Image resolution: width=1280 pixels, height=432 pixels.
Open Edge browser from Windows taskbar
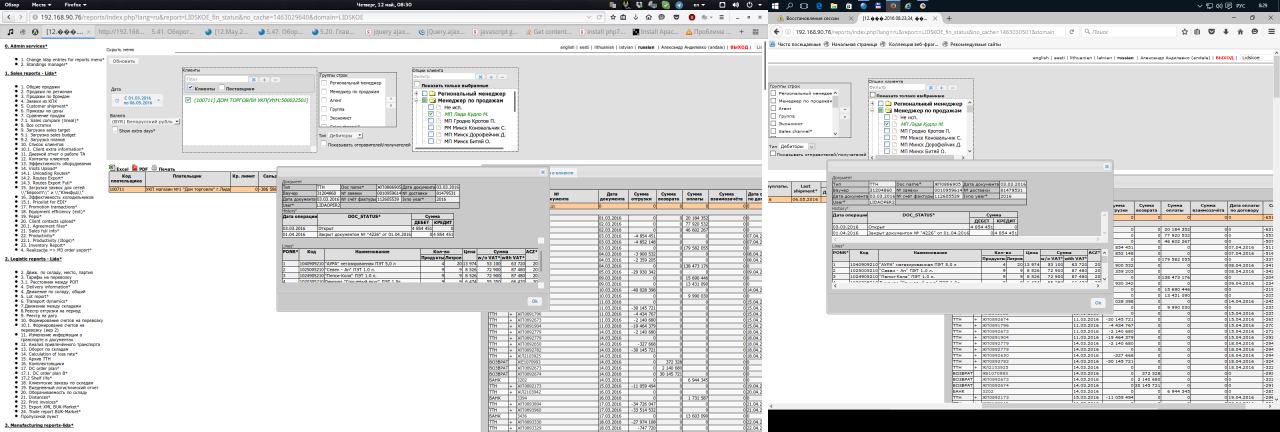(x=819, y=6)
